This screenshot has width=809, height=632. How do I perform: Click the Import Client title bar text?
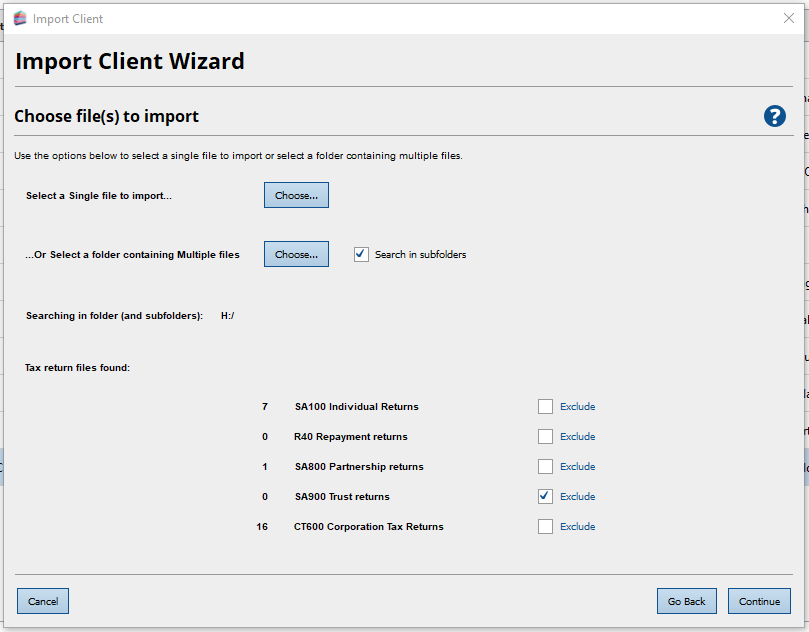click(x=68, y=19)
